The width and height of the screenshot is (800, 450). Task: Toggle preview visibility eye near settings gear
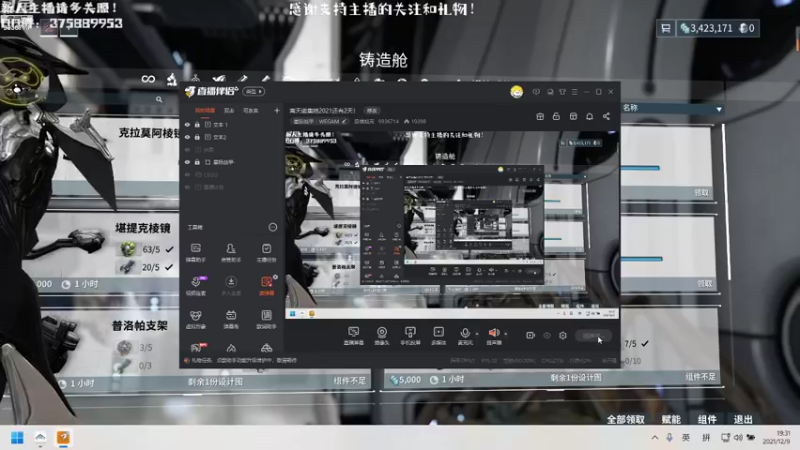pos(546,335)
